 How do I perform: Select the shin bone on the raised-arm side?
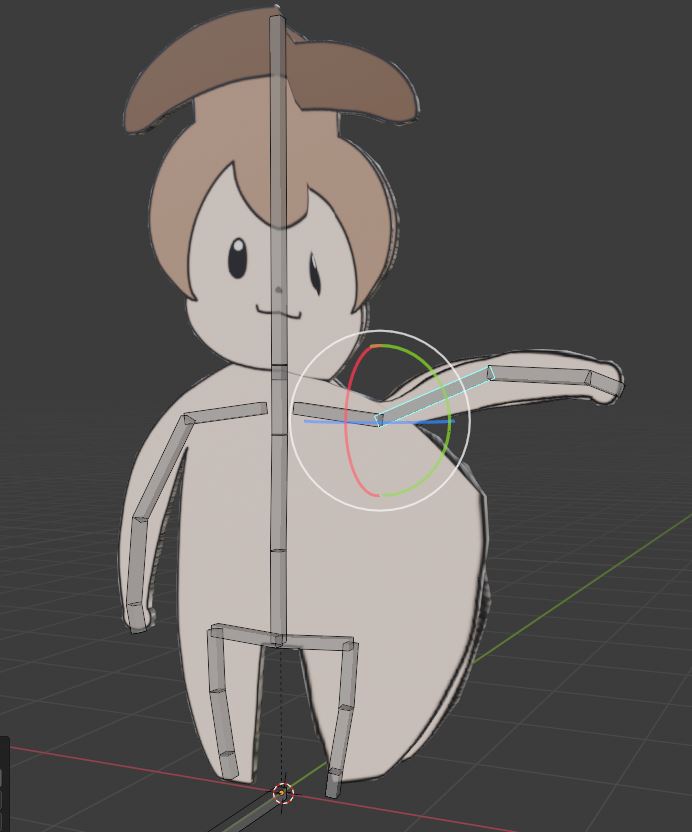pyautogui.click(x=340, y=740)
